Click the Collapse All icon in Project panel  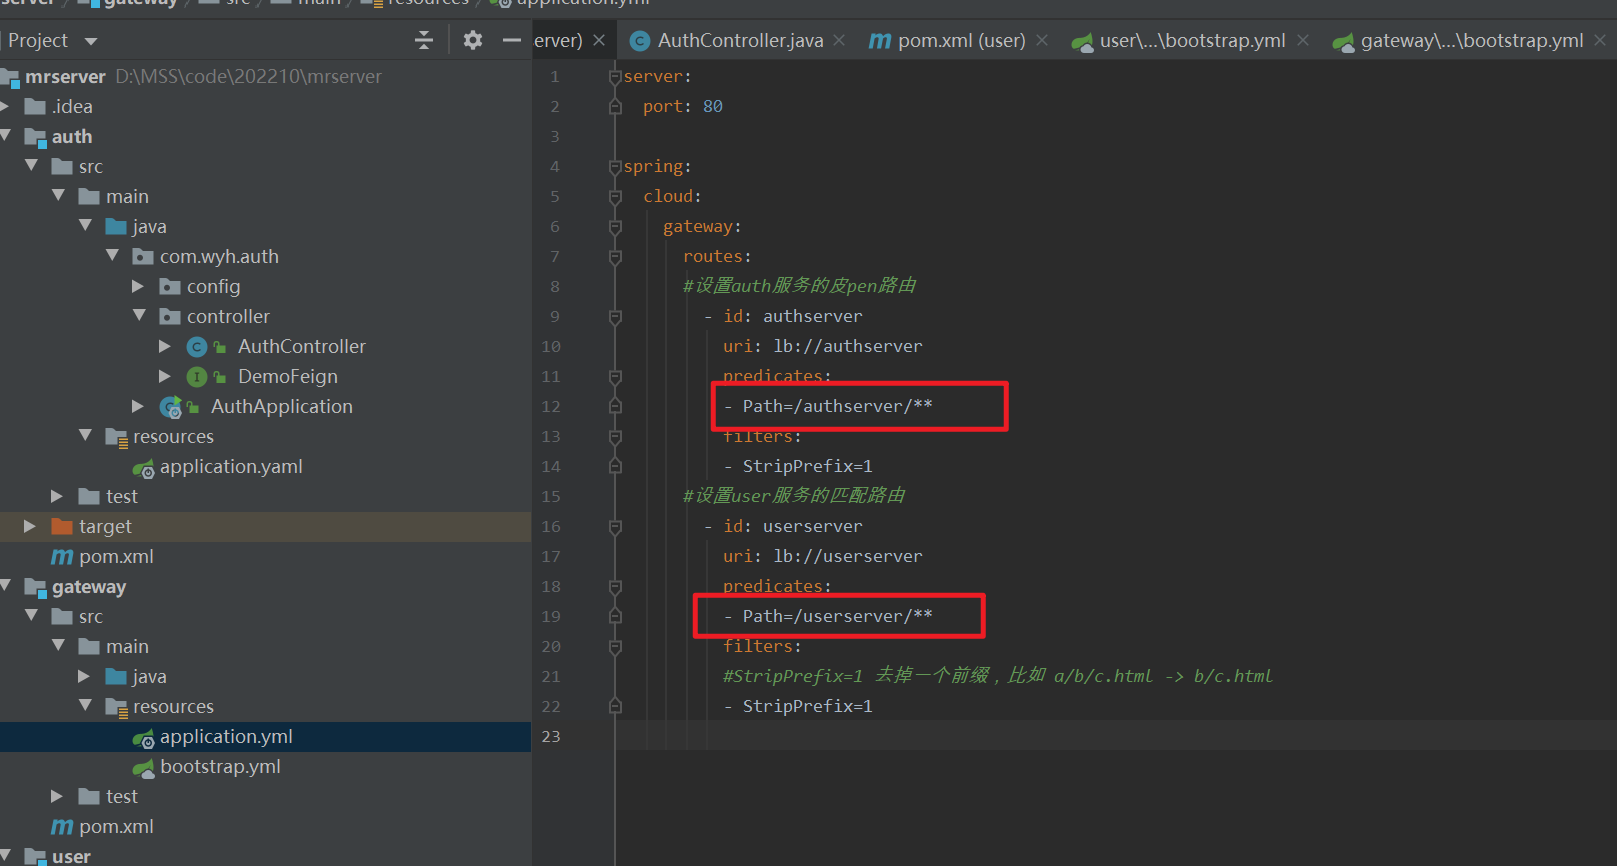tap(424, 40)
